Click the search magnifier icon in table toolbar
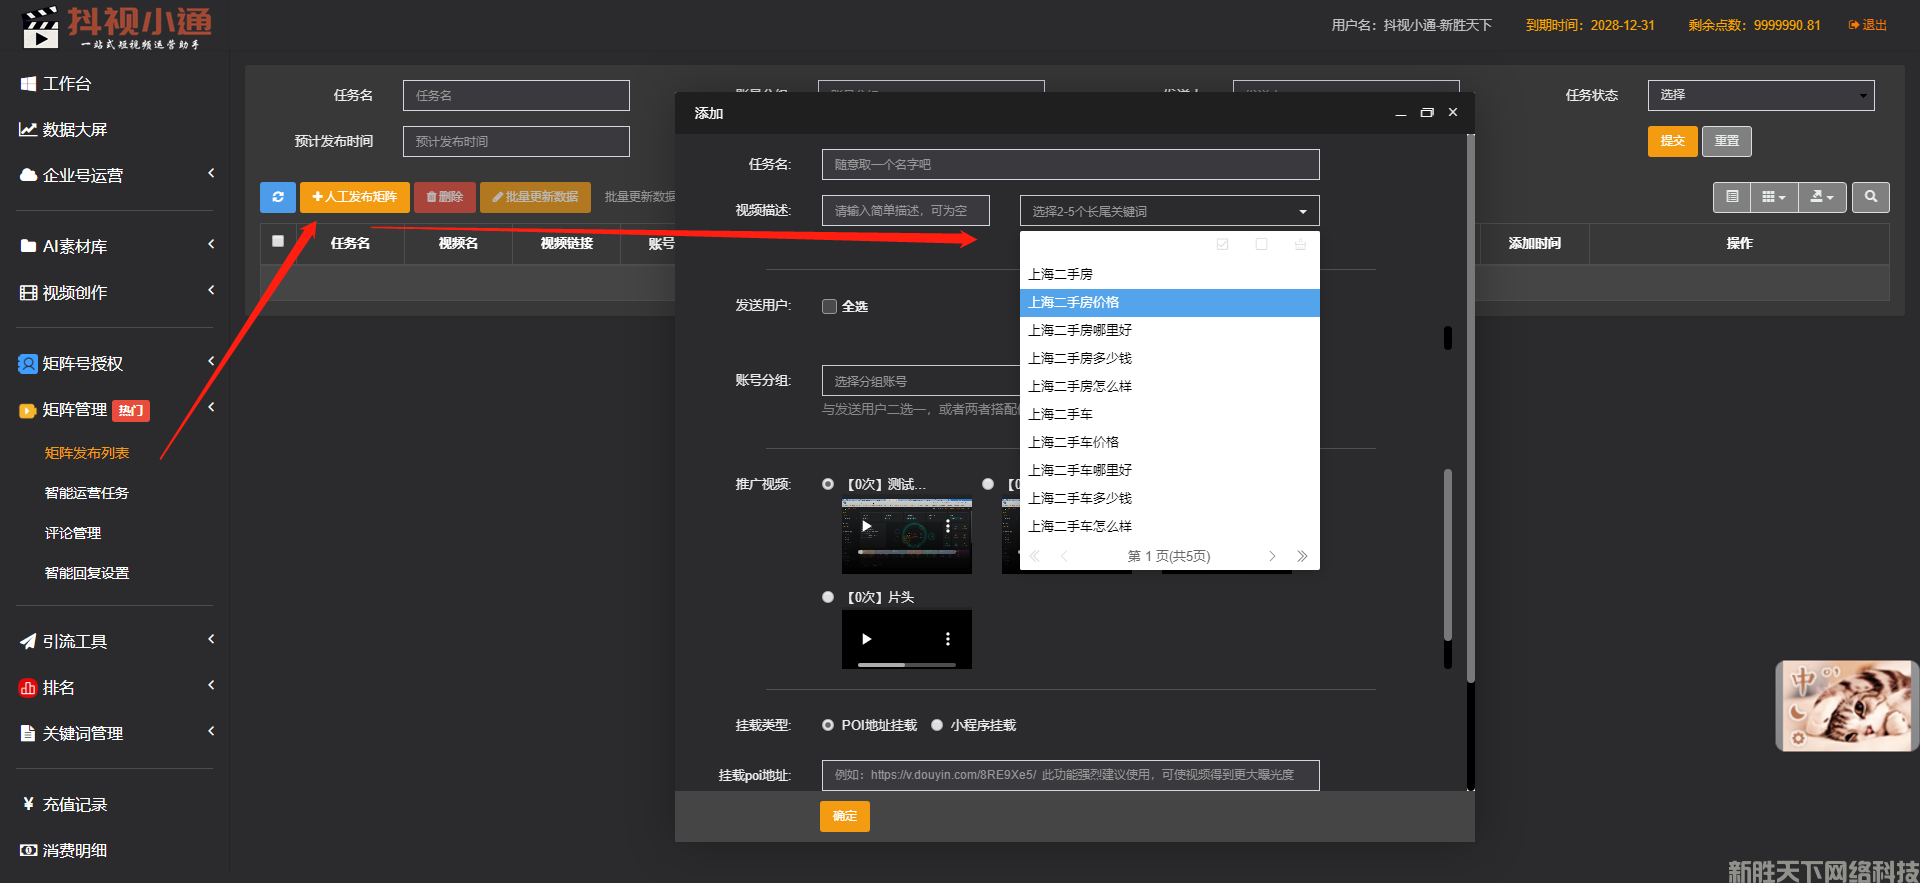Image resolution: width=1920 pixels, height=883 pixels. 1870,197
